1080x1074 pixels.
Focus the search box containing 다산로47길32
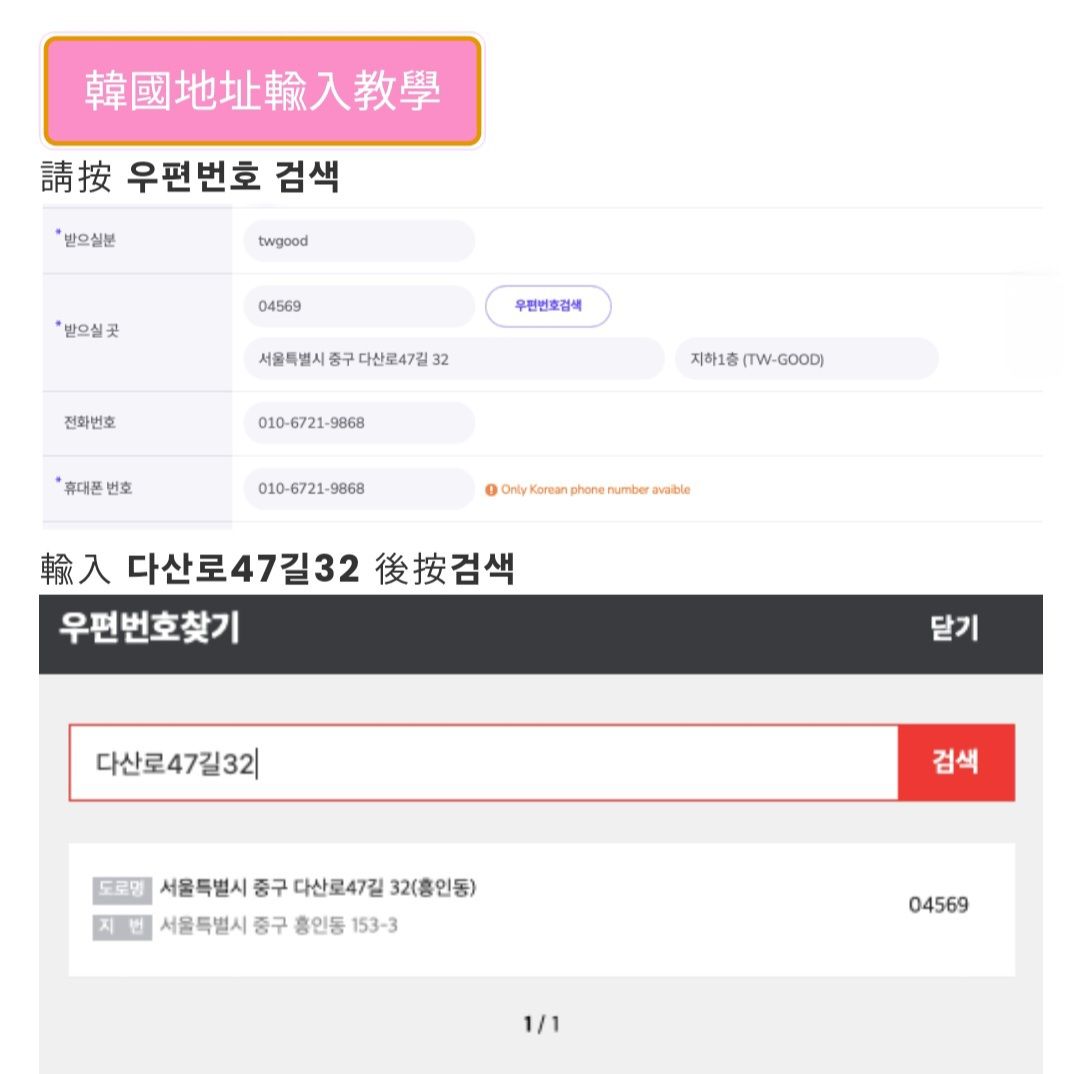point(483,764)
